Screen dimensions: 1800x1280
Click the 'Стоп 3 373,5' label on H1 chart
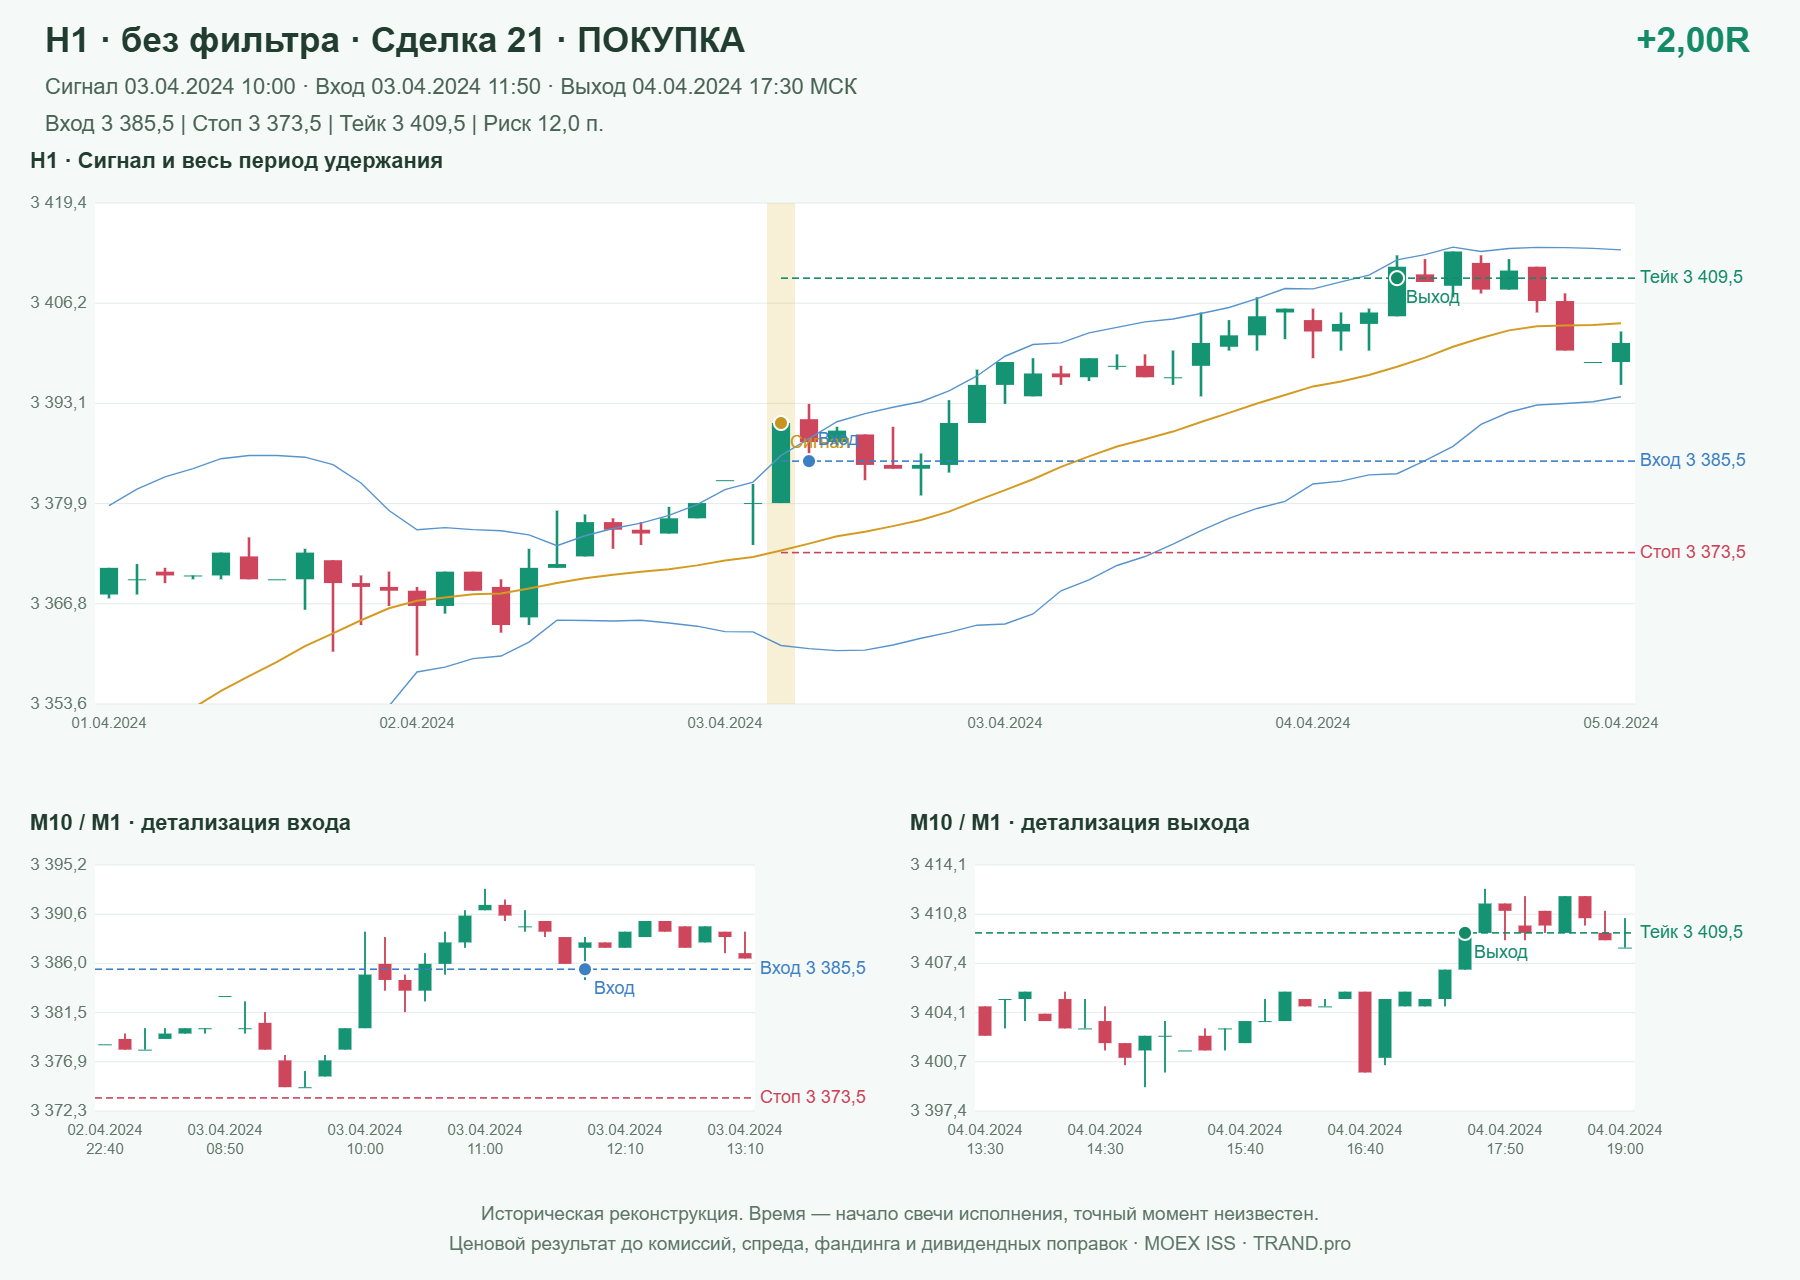tap(1692, 552)
